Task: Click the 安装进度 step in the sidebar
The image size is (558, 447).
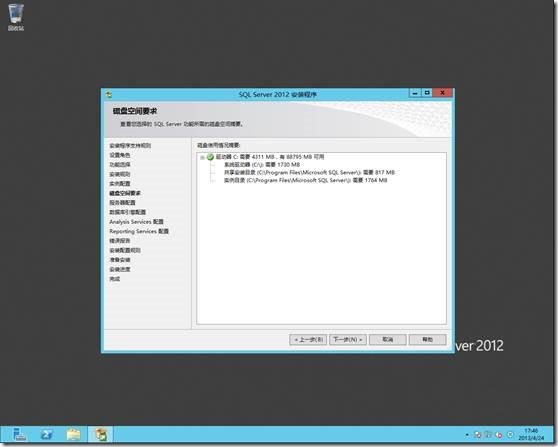Action: [120, 269]
